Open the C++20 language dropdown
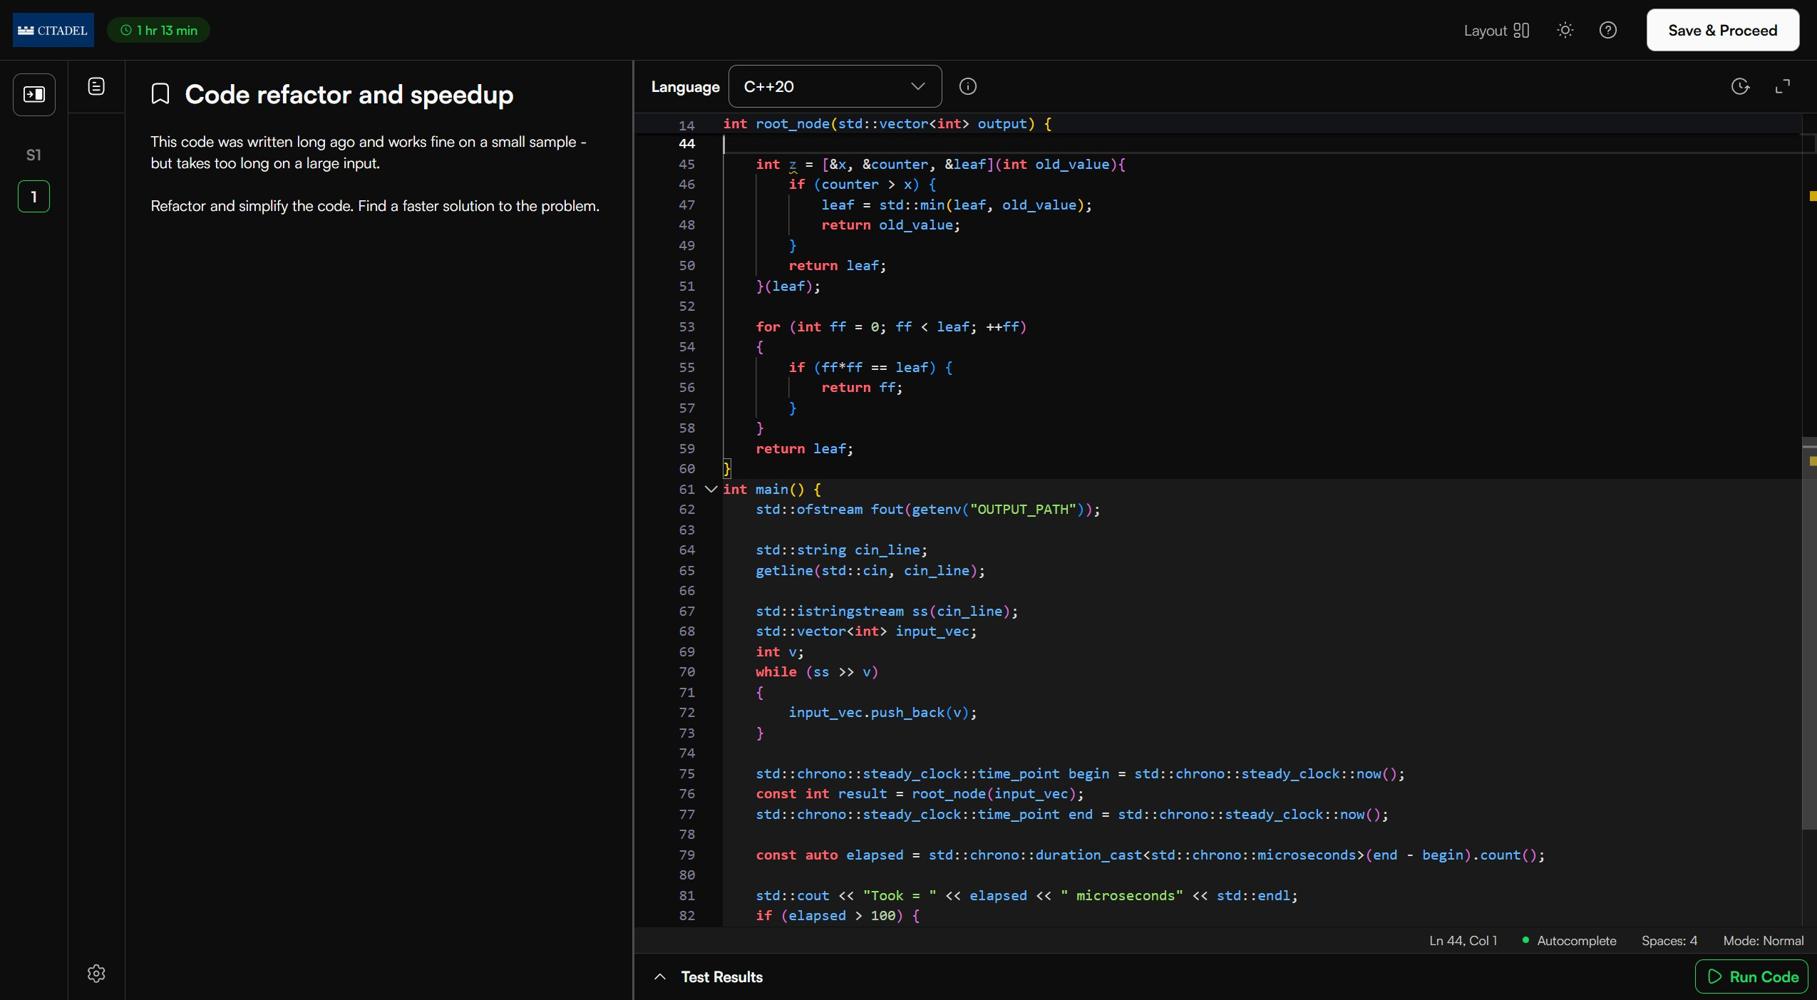The height and width of the screenshot is (1000, 1817). (835, 86)
